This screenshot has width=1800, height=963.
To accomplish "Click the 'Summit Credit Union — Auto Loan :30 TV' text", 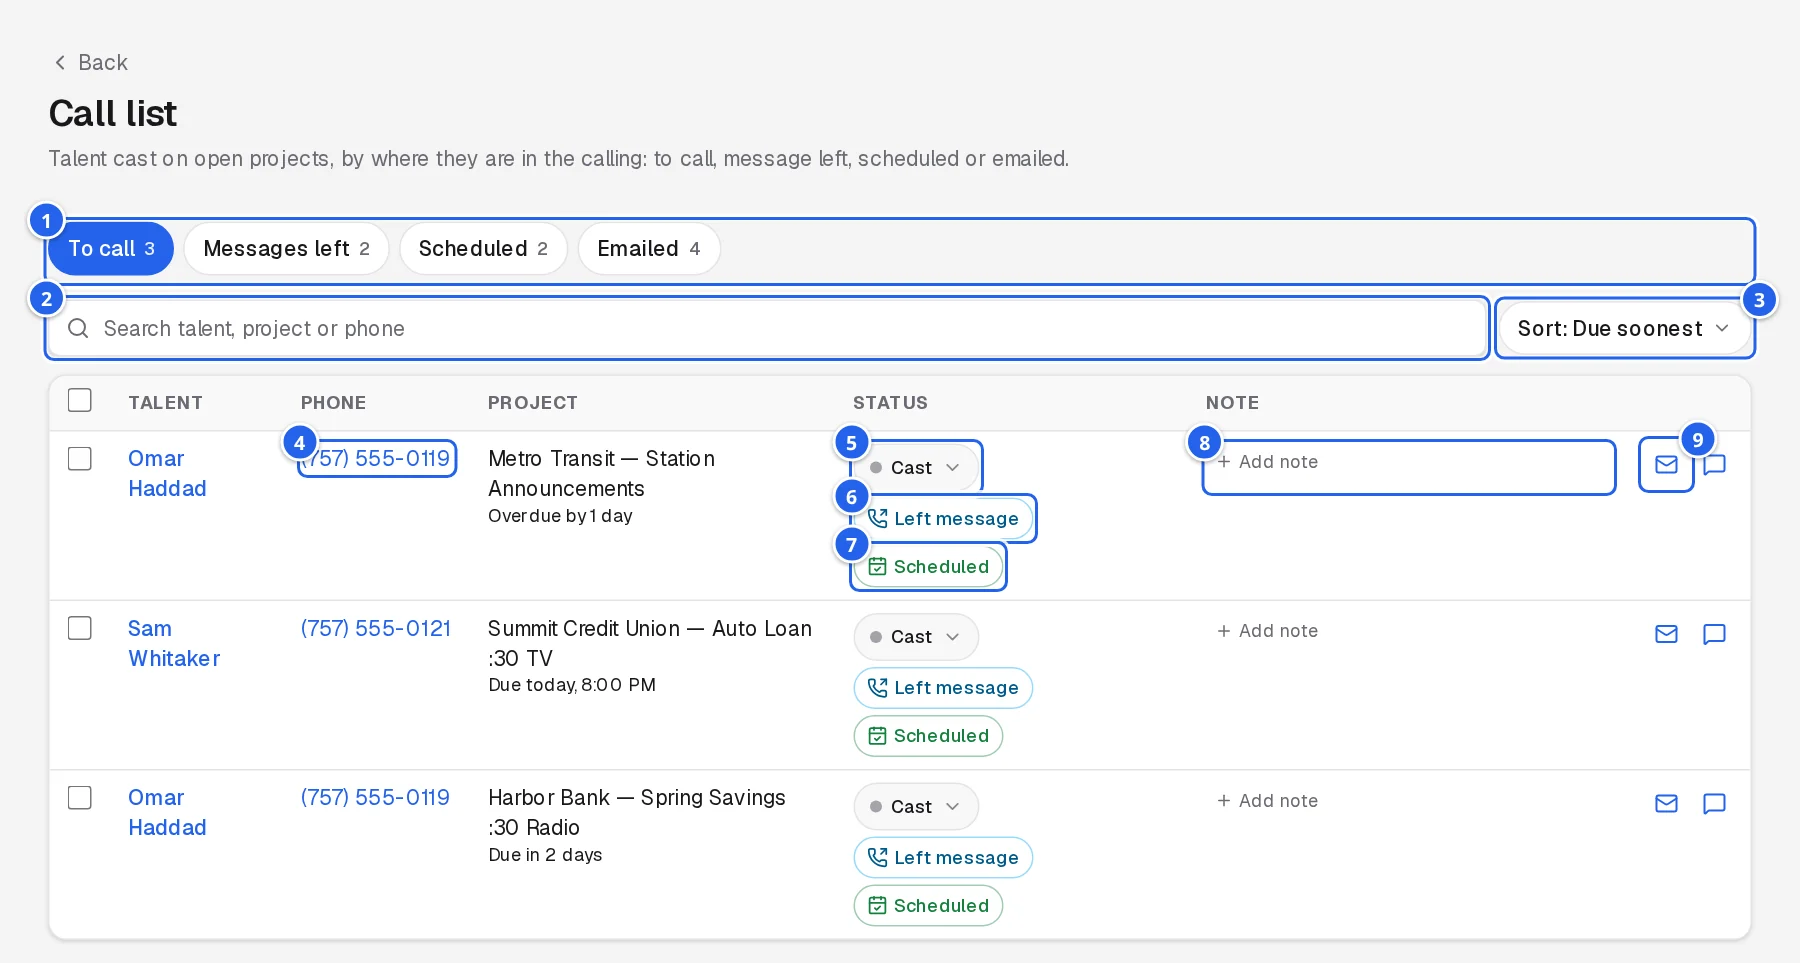I will click(x=650, y=644).
